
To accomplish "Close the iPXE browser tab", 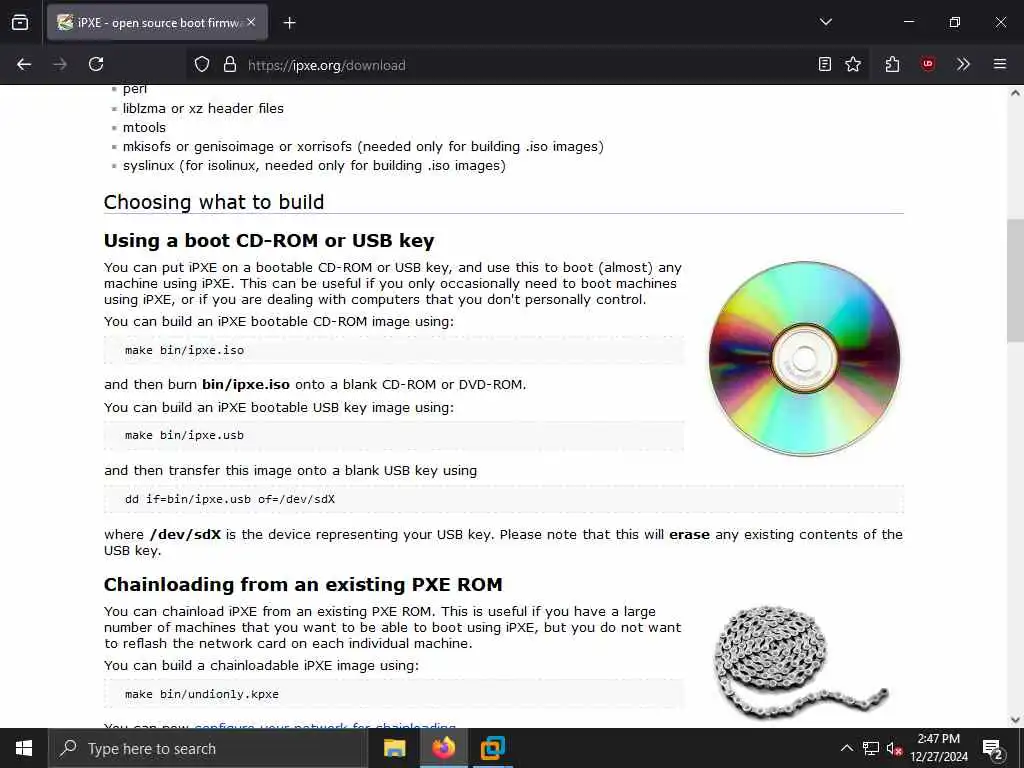I will coord(251,22).
